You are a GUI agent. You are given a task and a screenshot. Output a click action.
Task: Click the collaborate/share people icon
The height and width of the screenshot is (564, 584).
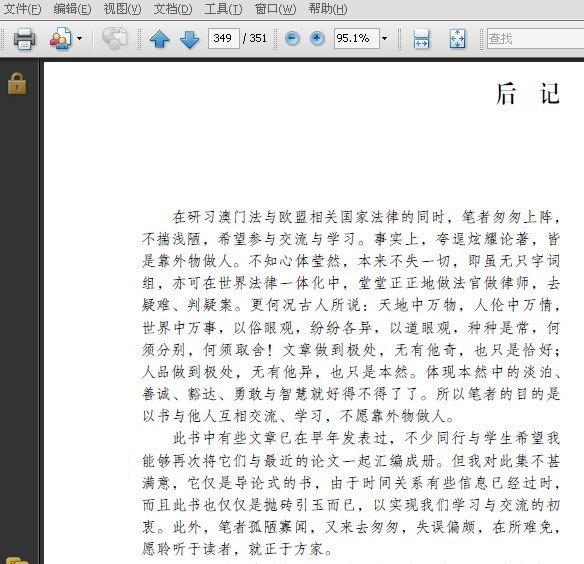pyautogui.click(x=61, y=38)
